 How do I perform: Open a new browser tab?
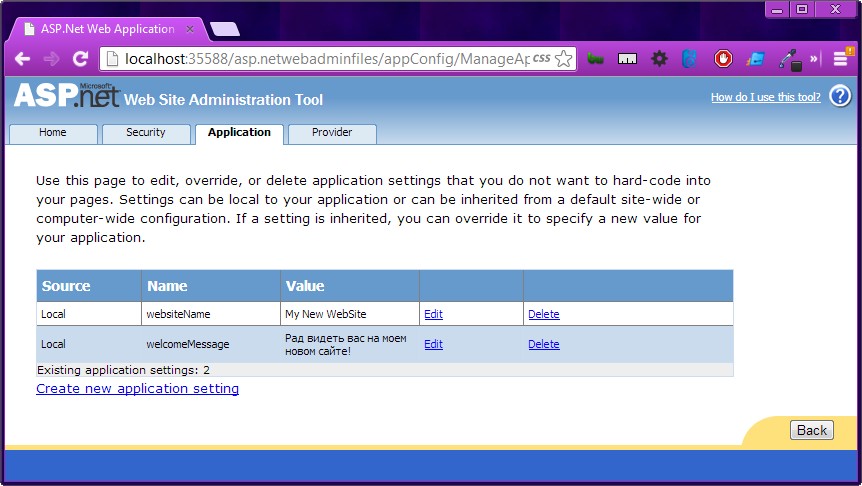(x=225, y=29)
